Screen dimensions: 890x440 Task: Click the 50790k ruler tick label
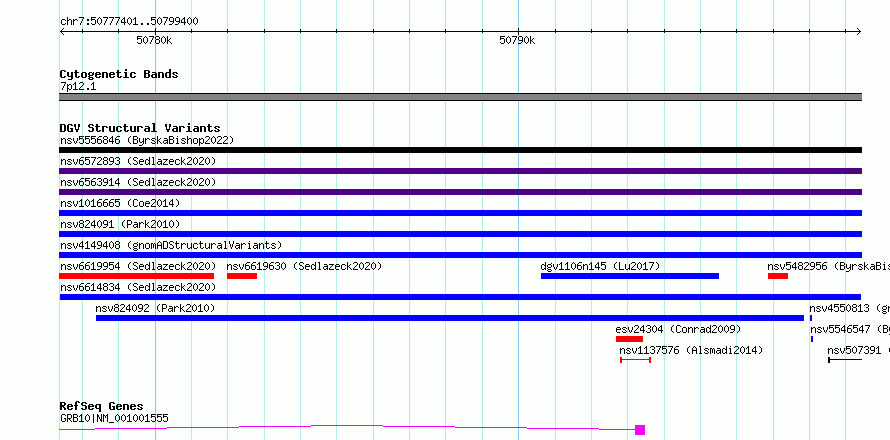[517, 40]
